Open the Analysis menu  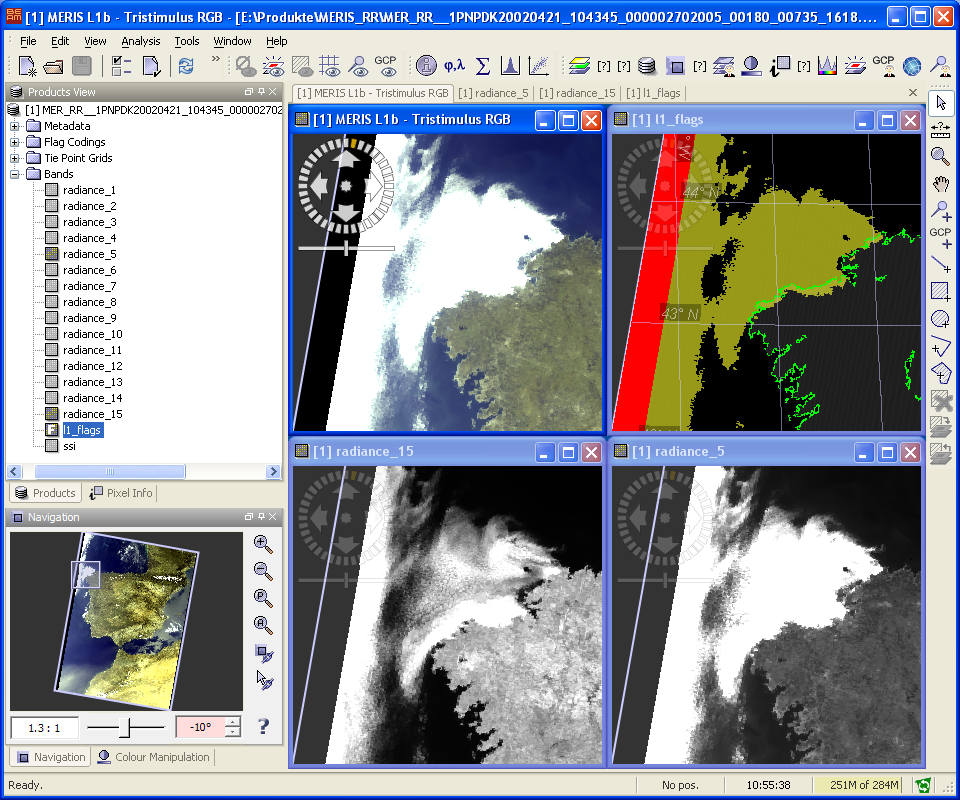(x=140, y=41)
